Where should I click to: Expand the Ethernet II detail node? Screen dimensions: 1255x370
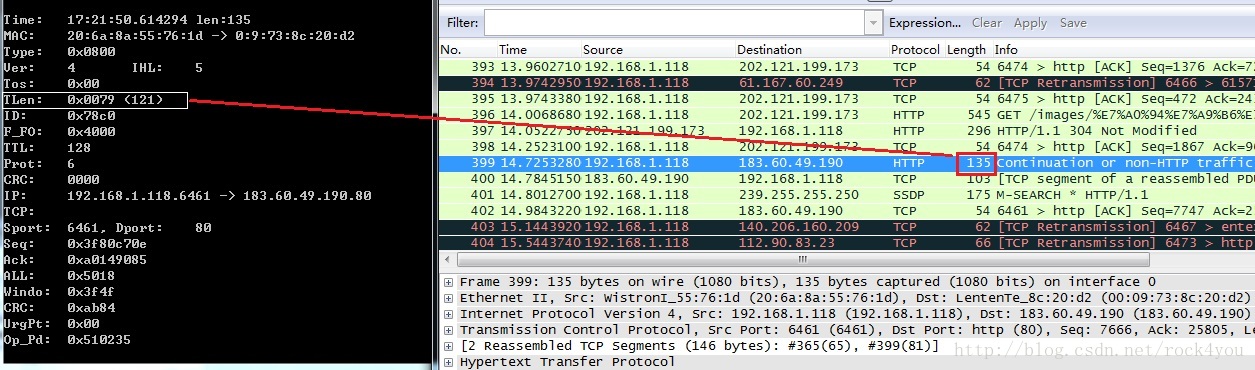pos(448,298)
